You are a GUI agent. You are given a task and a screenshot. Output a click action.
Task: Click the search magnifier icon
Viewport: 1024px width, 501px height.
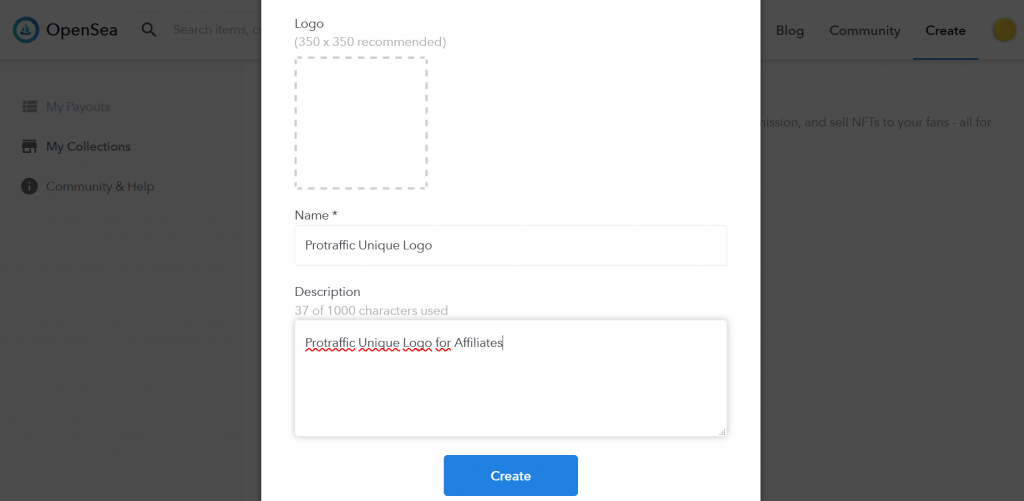coord(149,30)
